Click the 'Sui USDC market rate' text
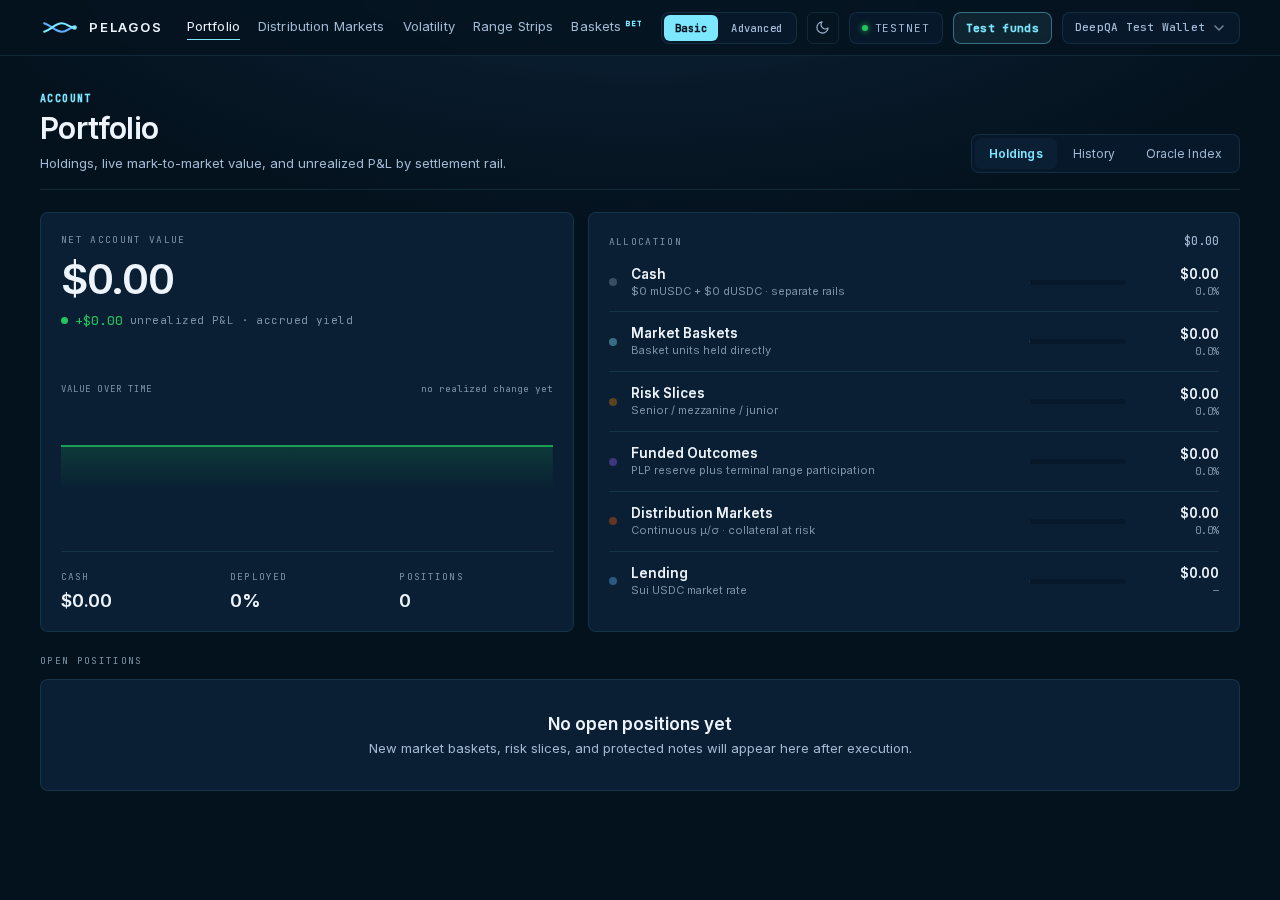This screenshot has height=900, width=1280. coord(689,591)
